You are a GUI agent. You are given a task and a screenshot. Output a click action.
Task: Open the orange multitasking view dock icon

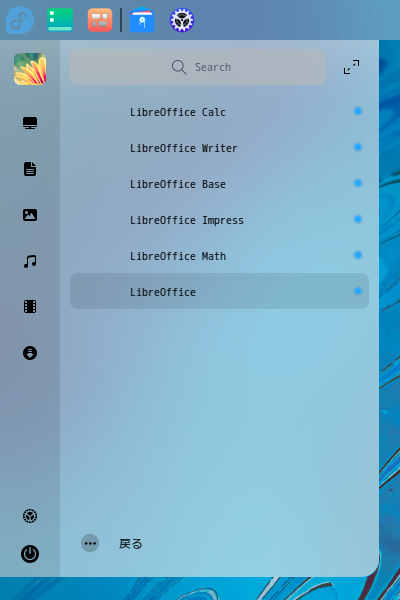pyautogui.click(x=100, y=20)
